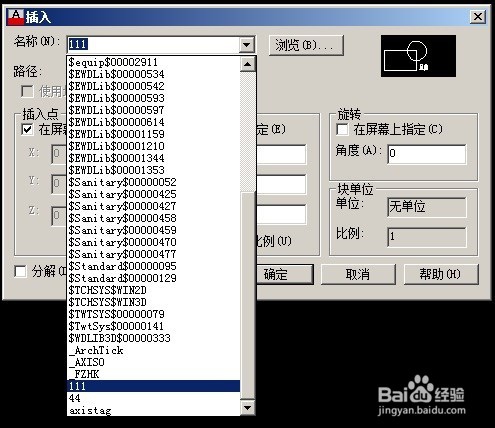
Task: Select $equip$00002911 in the list
Action: click(x=153, y=62)
